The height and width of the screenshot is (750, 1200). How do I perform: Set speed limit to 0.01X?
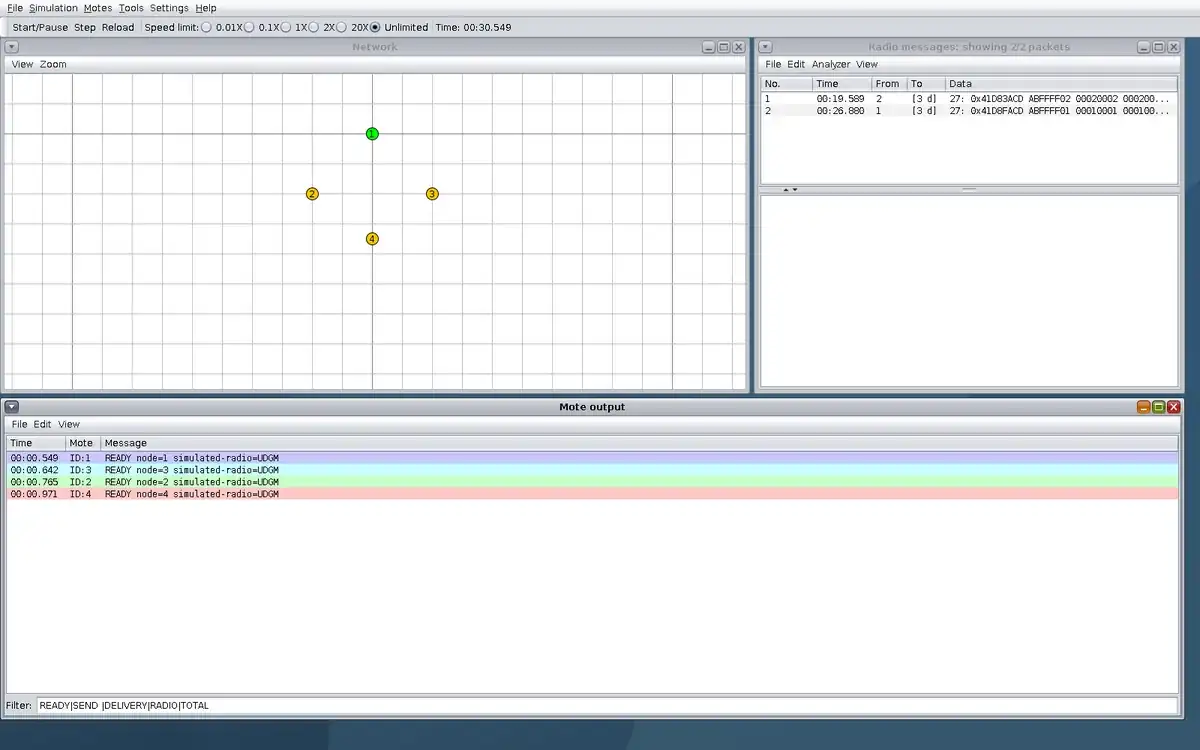click(x=207, y=27)
